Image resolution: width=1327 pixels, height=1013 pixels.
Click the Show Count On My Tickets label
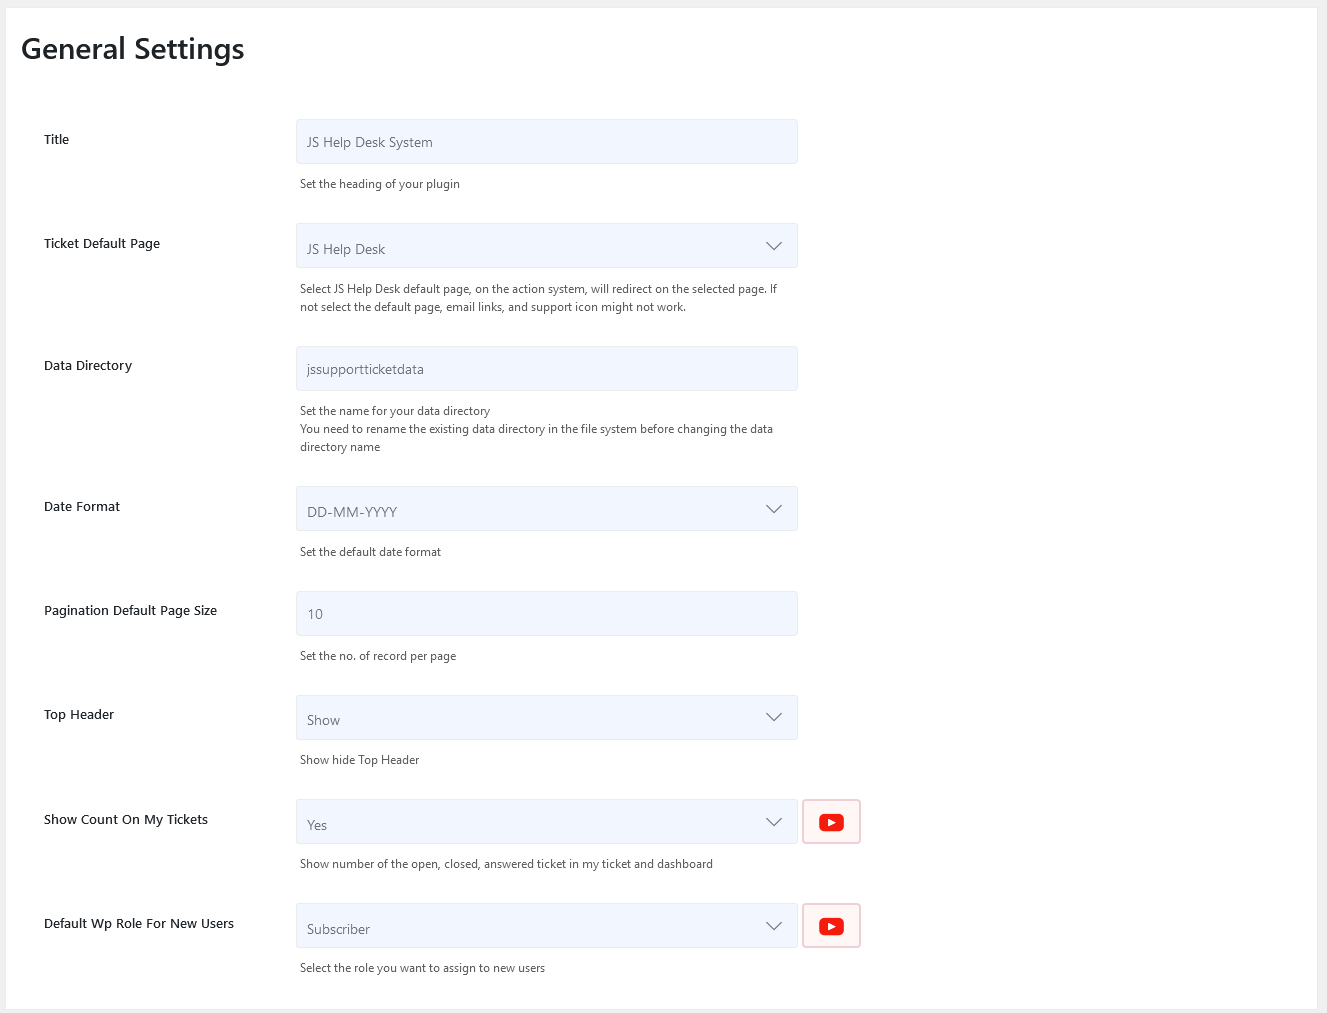click(x=126, y=820)
